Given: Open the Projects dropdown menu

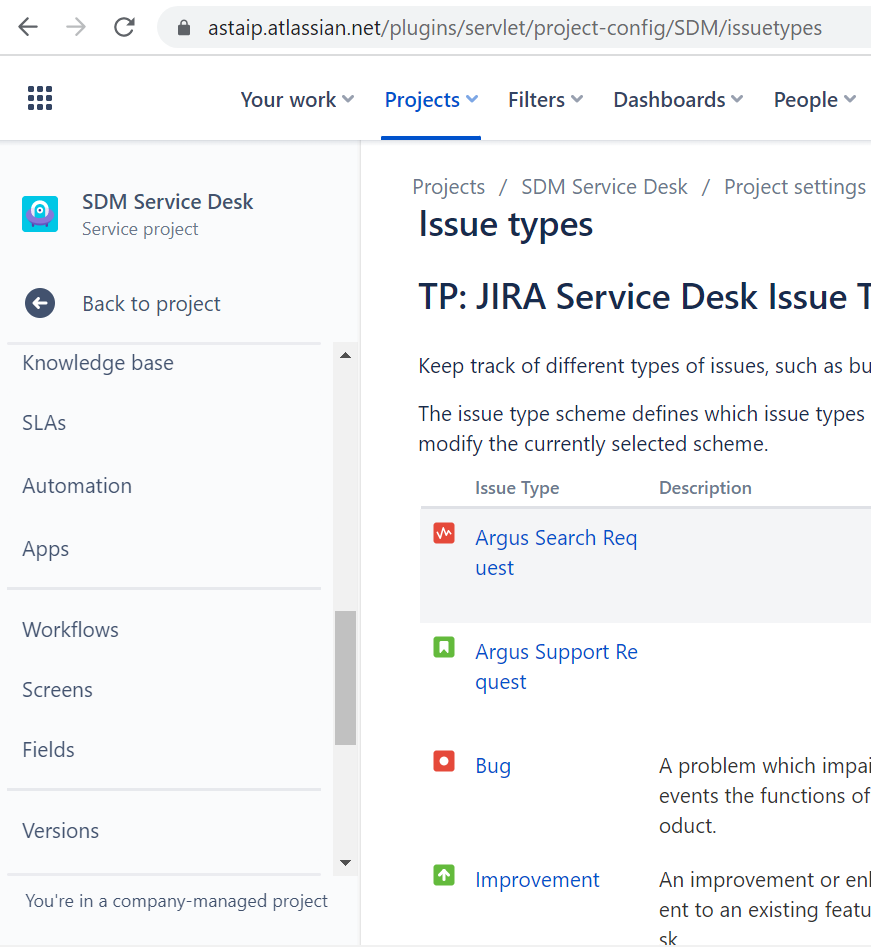Looking at the screenshot, I should (x=431, y=100).
